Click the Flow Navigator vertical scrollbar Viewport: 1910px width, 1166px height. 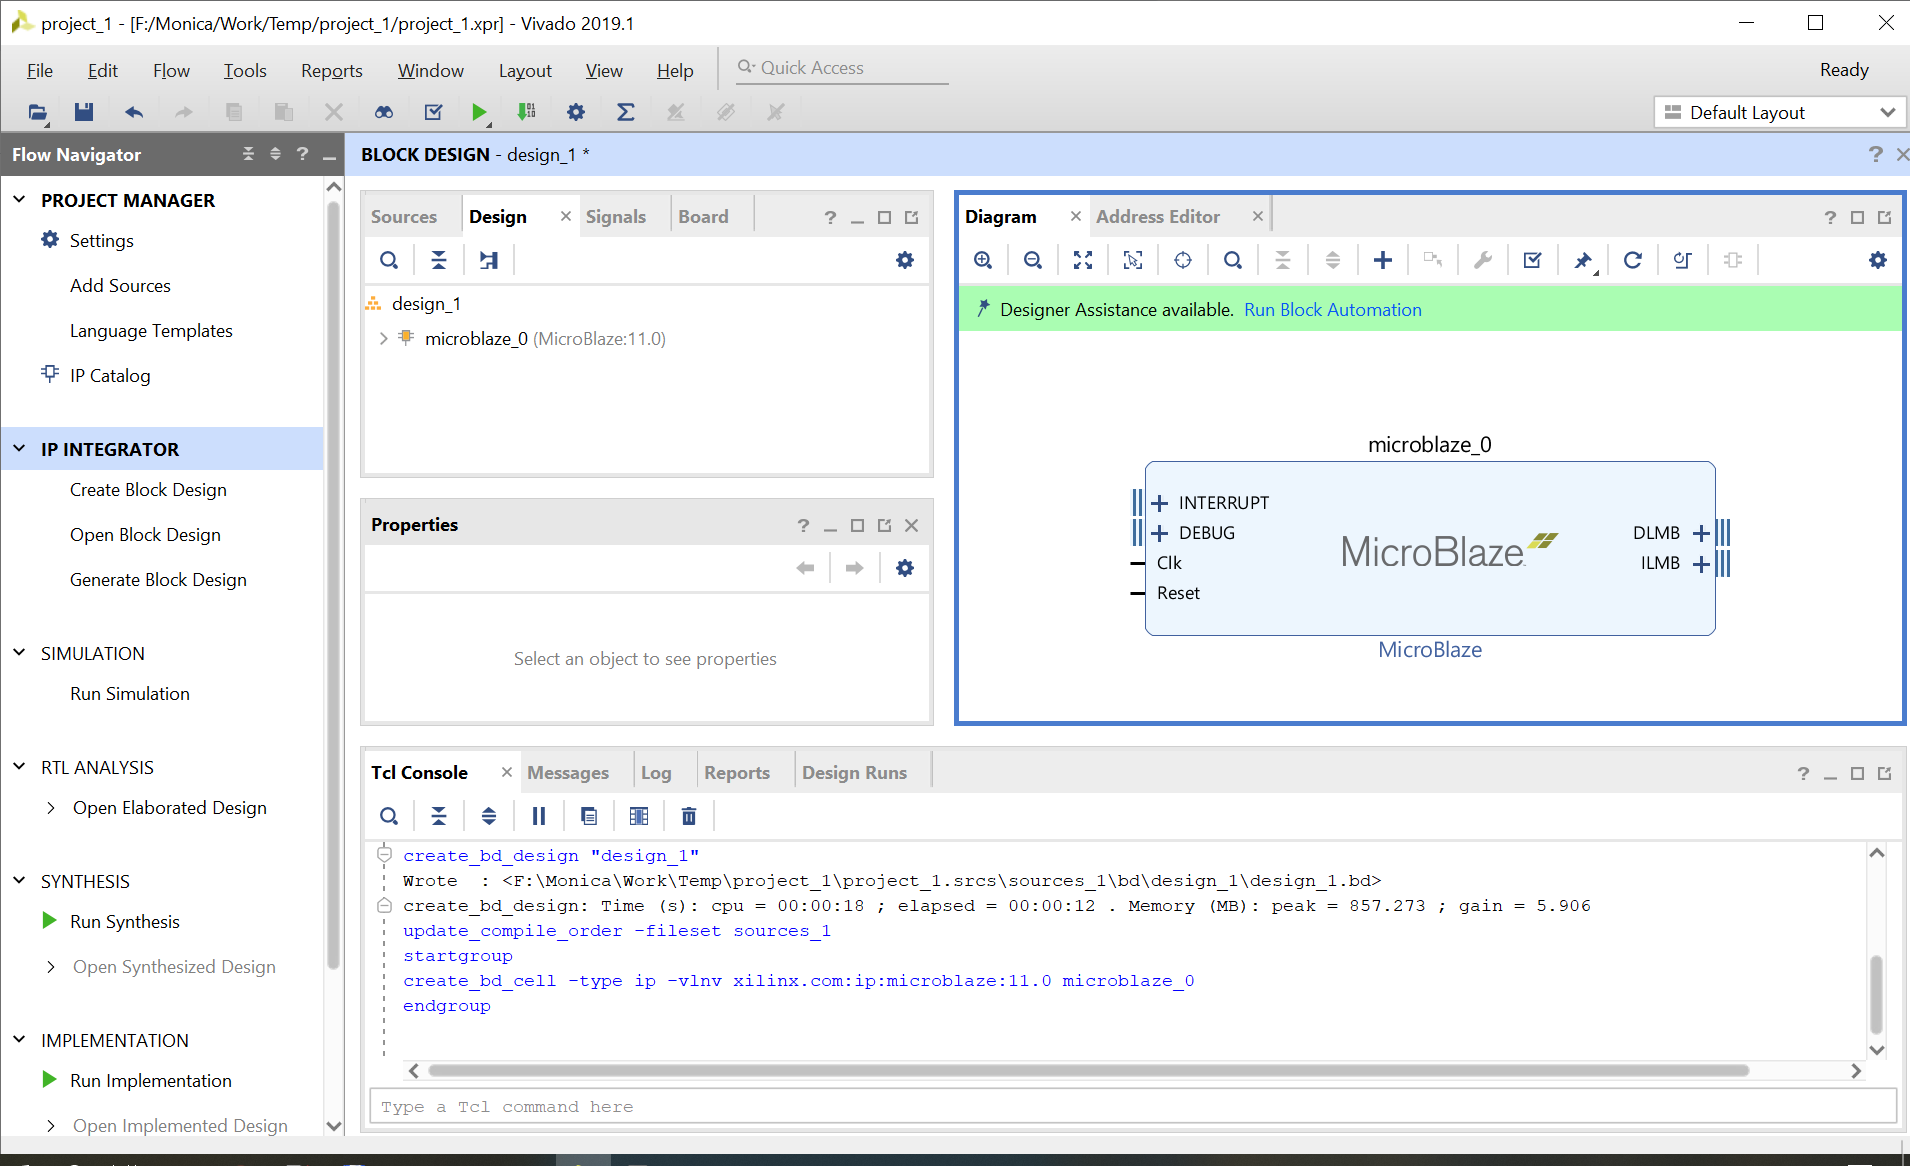pos(334,585)
